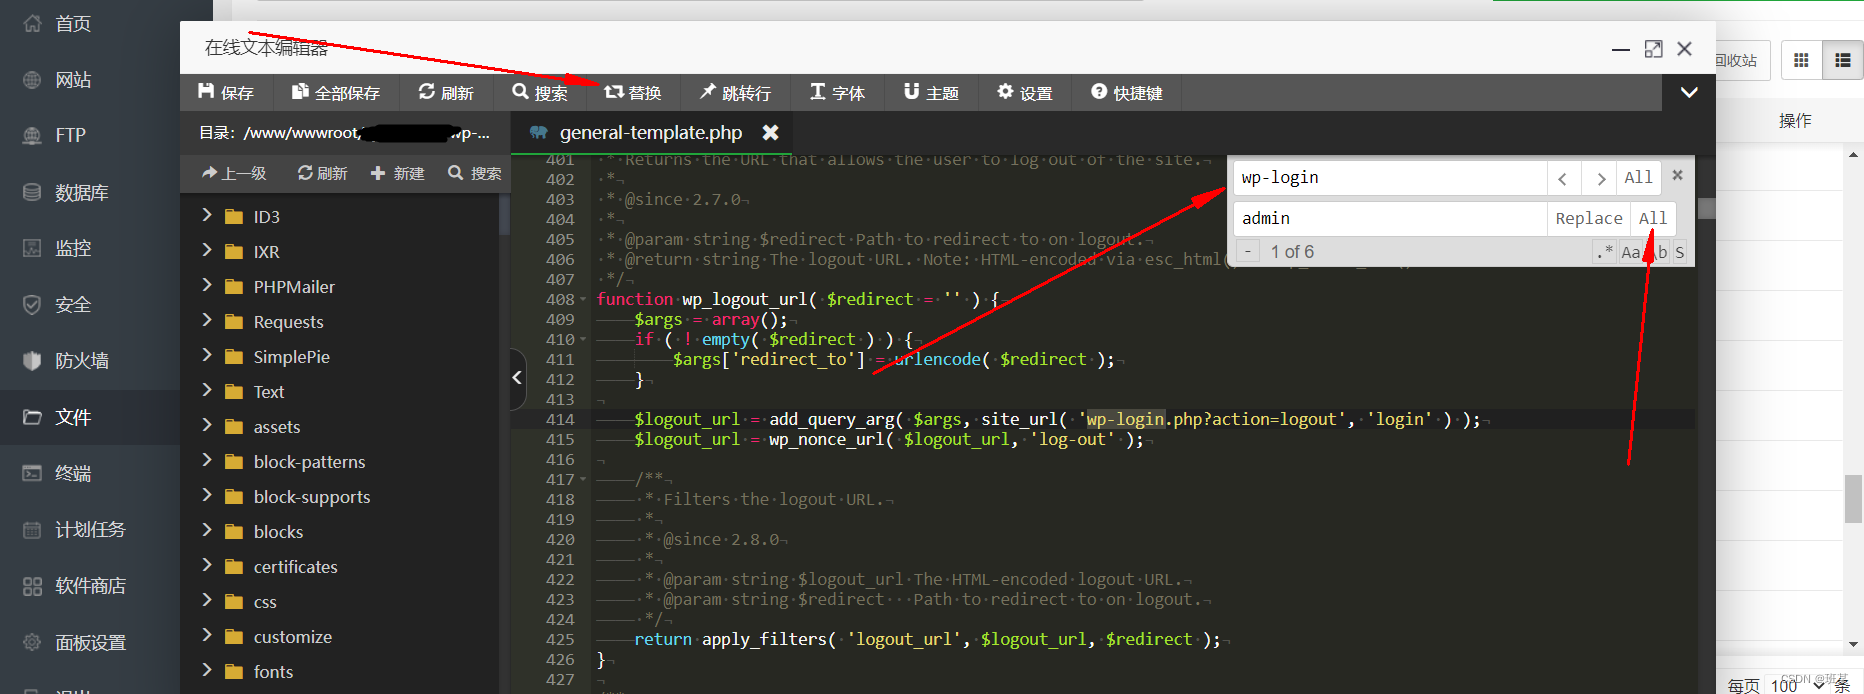Viewport: 1864px width, 694px height.
Task: Click replace All button next to Replace
Action: click(1653, 218)
